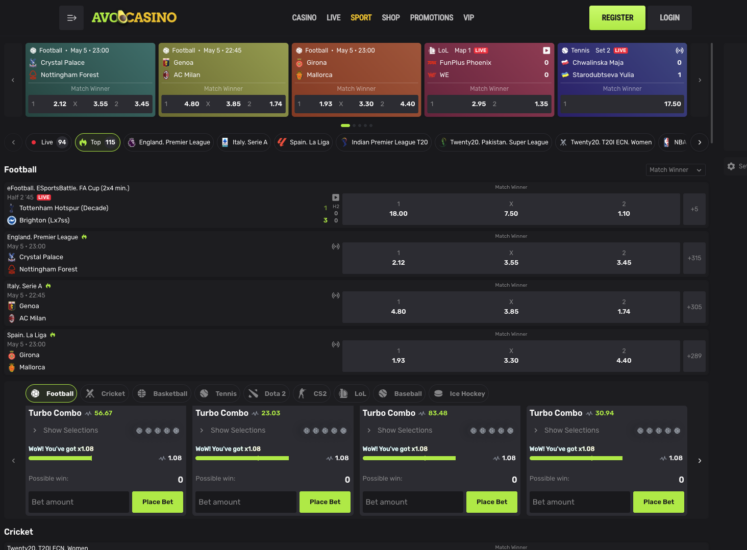
Task: Select the LoL sport icon tab
Action: pyautogui.click(x=352, y=394)
